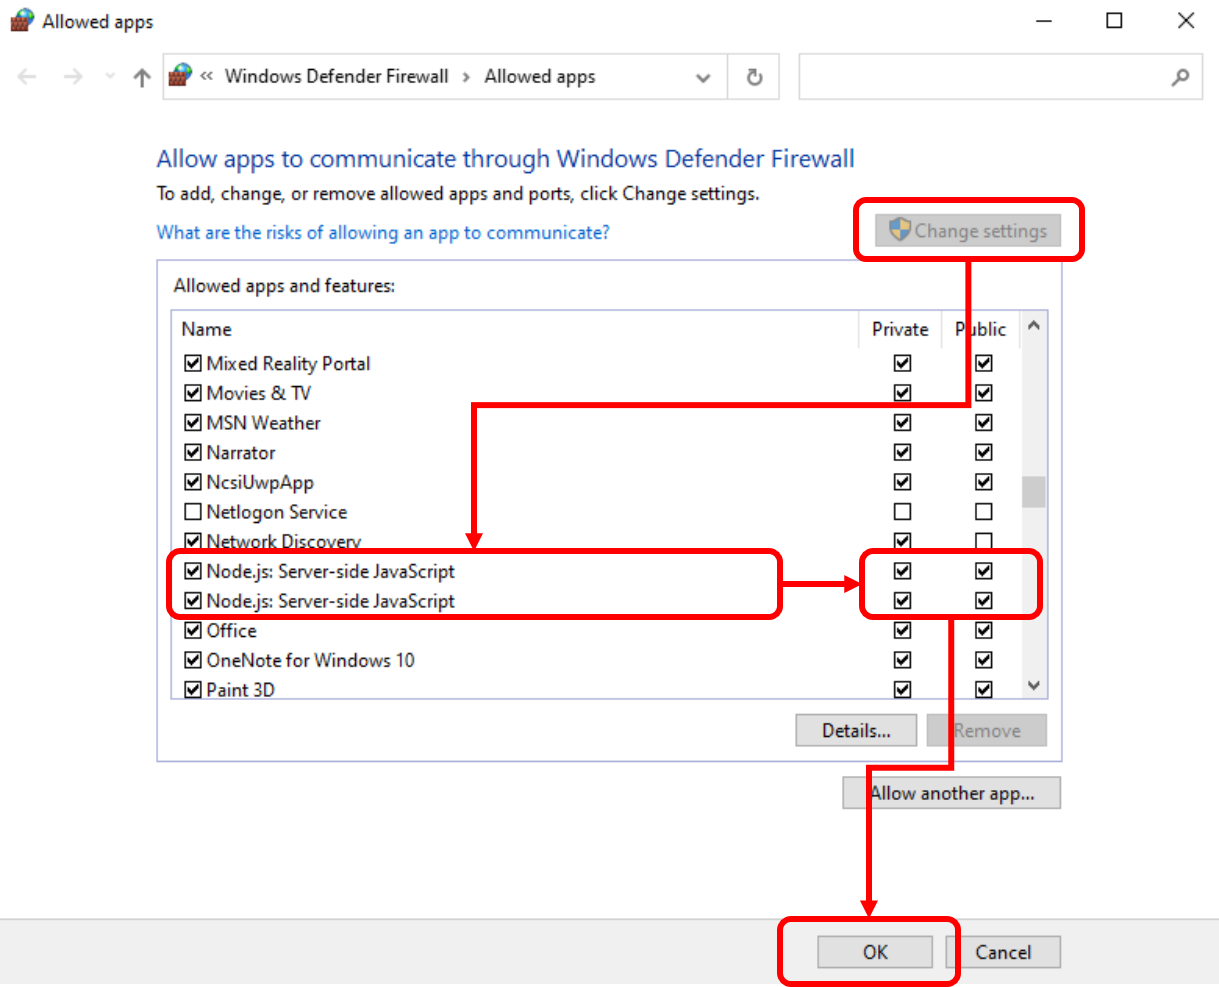Close the Allowed apps window
Screen dimensions: 1219x987
point(1186,21)
